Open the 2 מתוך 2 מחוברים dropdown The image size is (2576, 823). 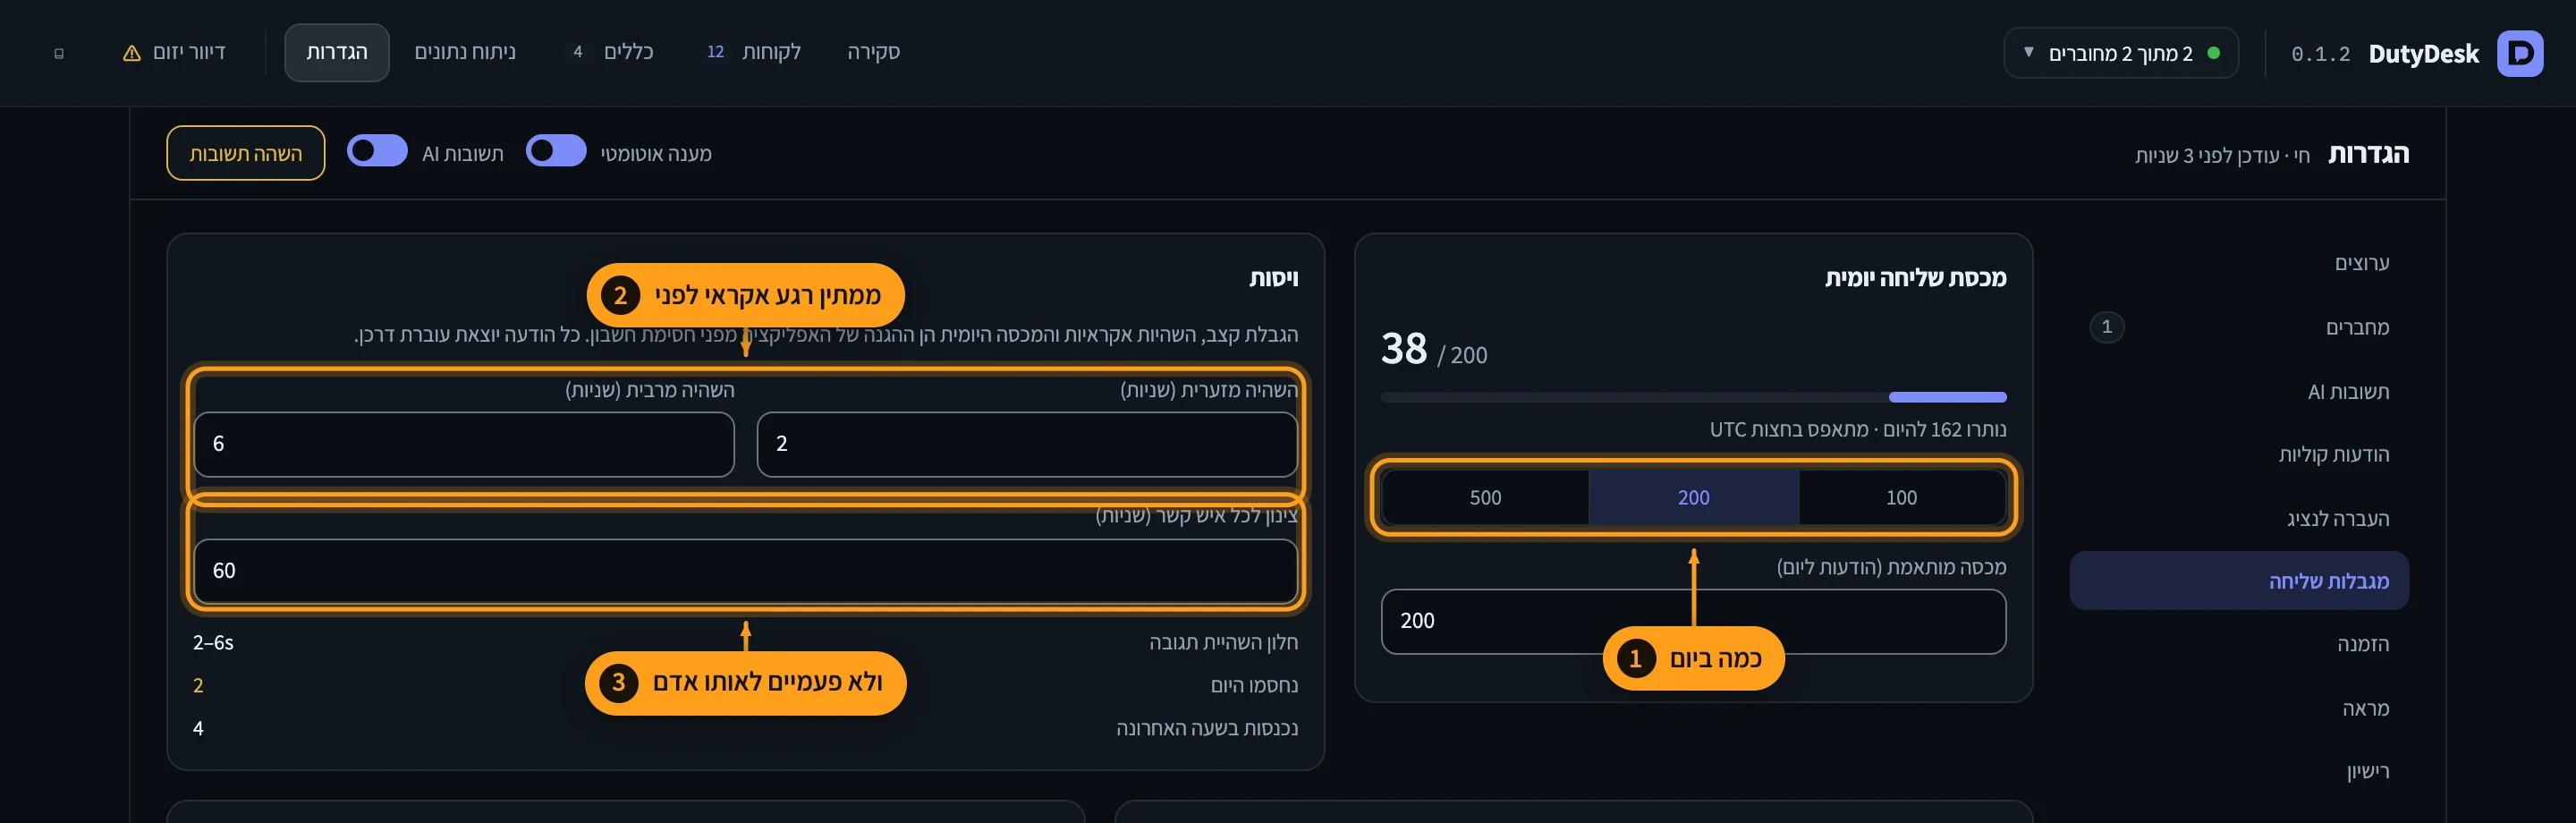click(x=2120, y=53)
